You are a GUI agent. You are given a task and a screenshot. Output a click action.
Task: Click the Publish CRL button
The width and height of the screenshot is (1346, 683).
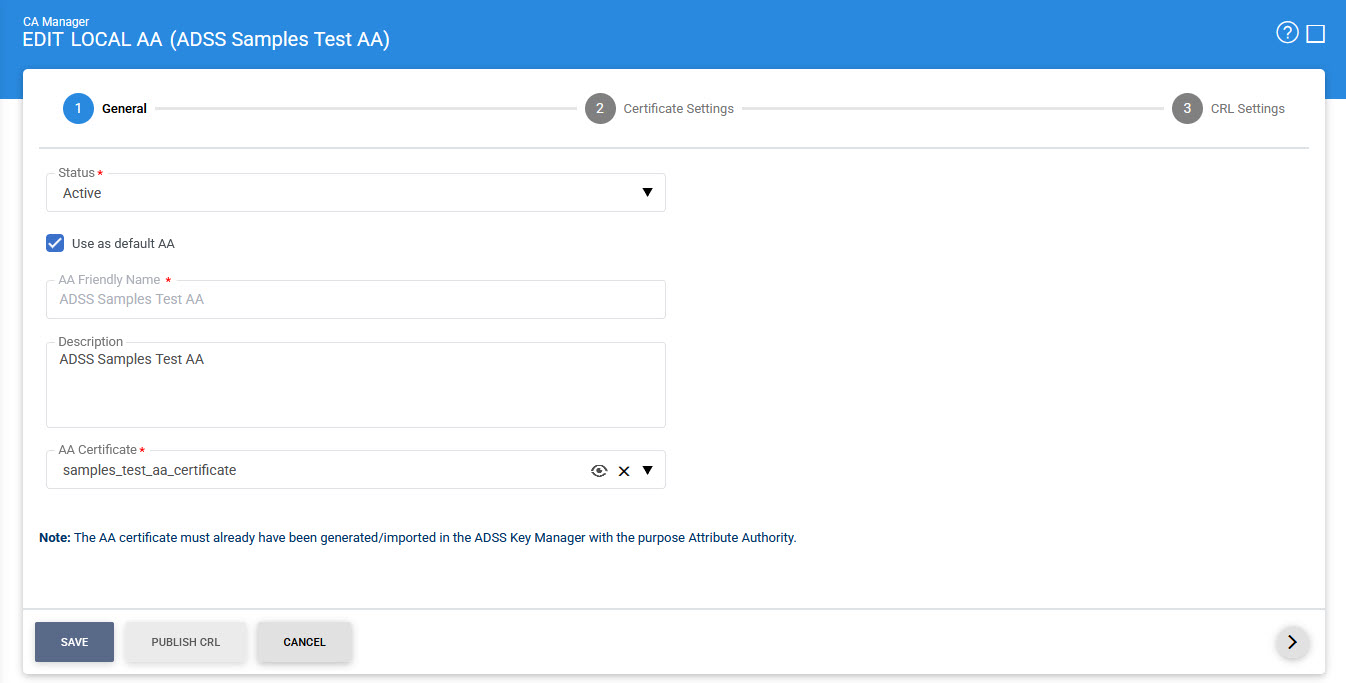[185, 642]
